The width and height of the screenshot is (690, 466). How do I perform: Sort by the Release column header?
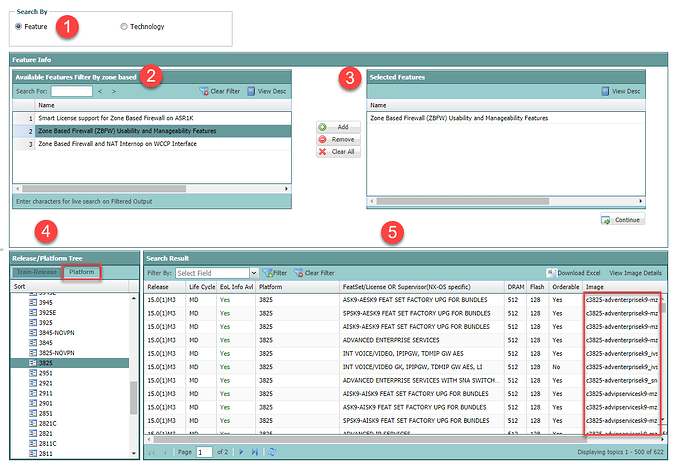165,287
